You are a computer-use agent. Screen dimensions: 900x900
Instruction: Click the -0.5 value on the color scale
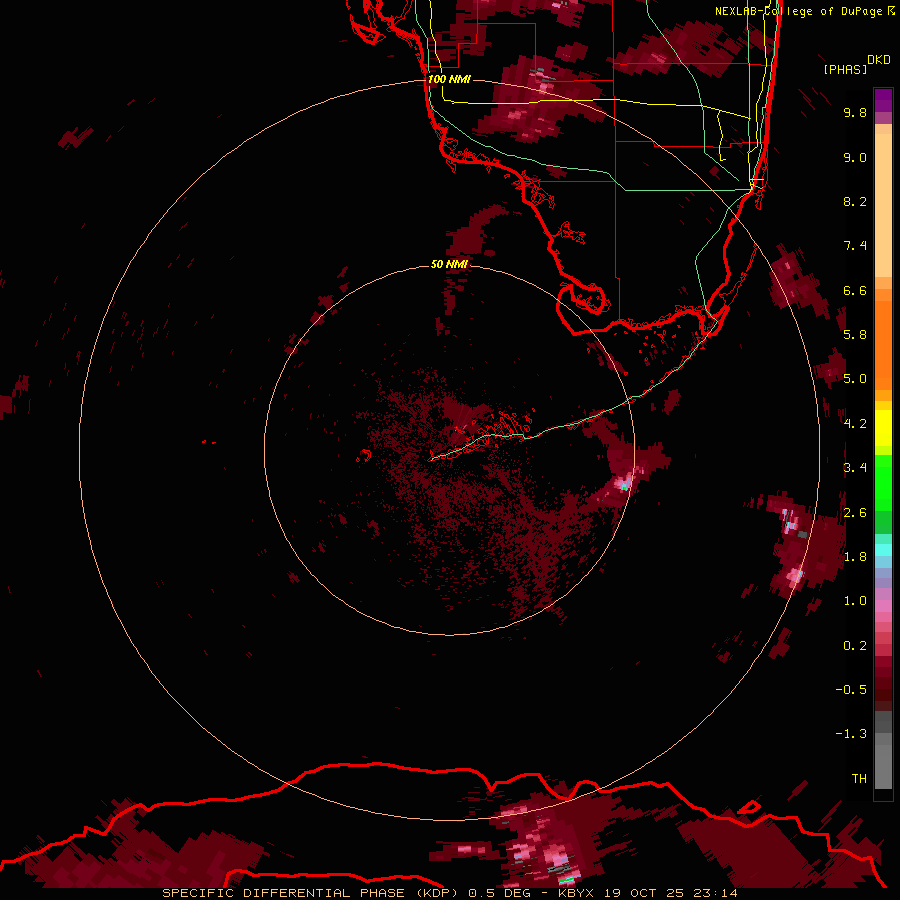point(851,690)
